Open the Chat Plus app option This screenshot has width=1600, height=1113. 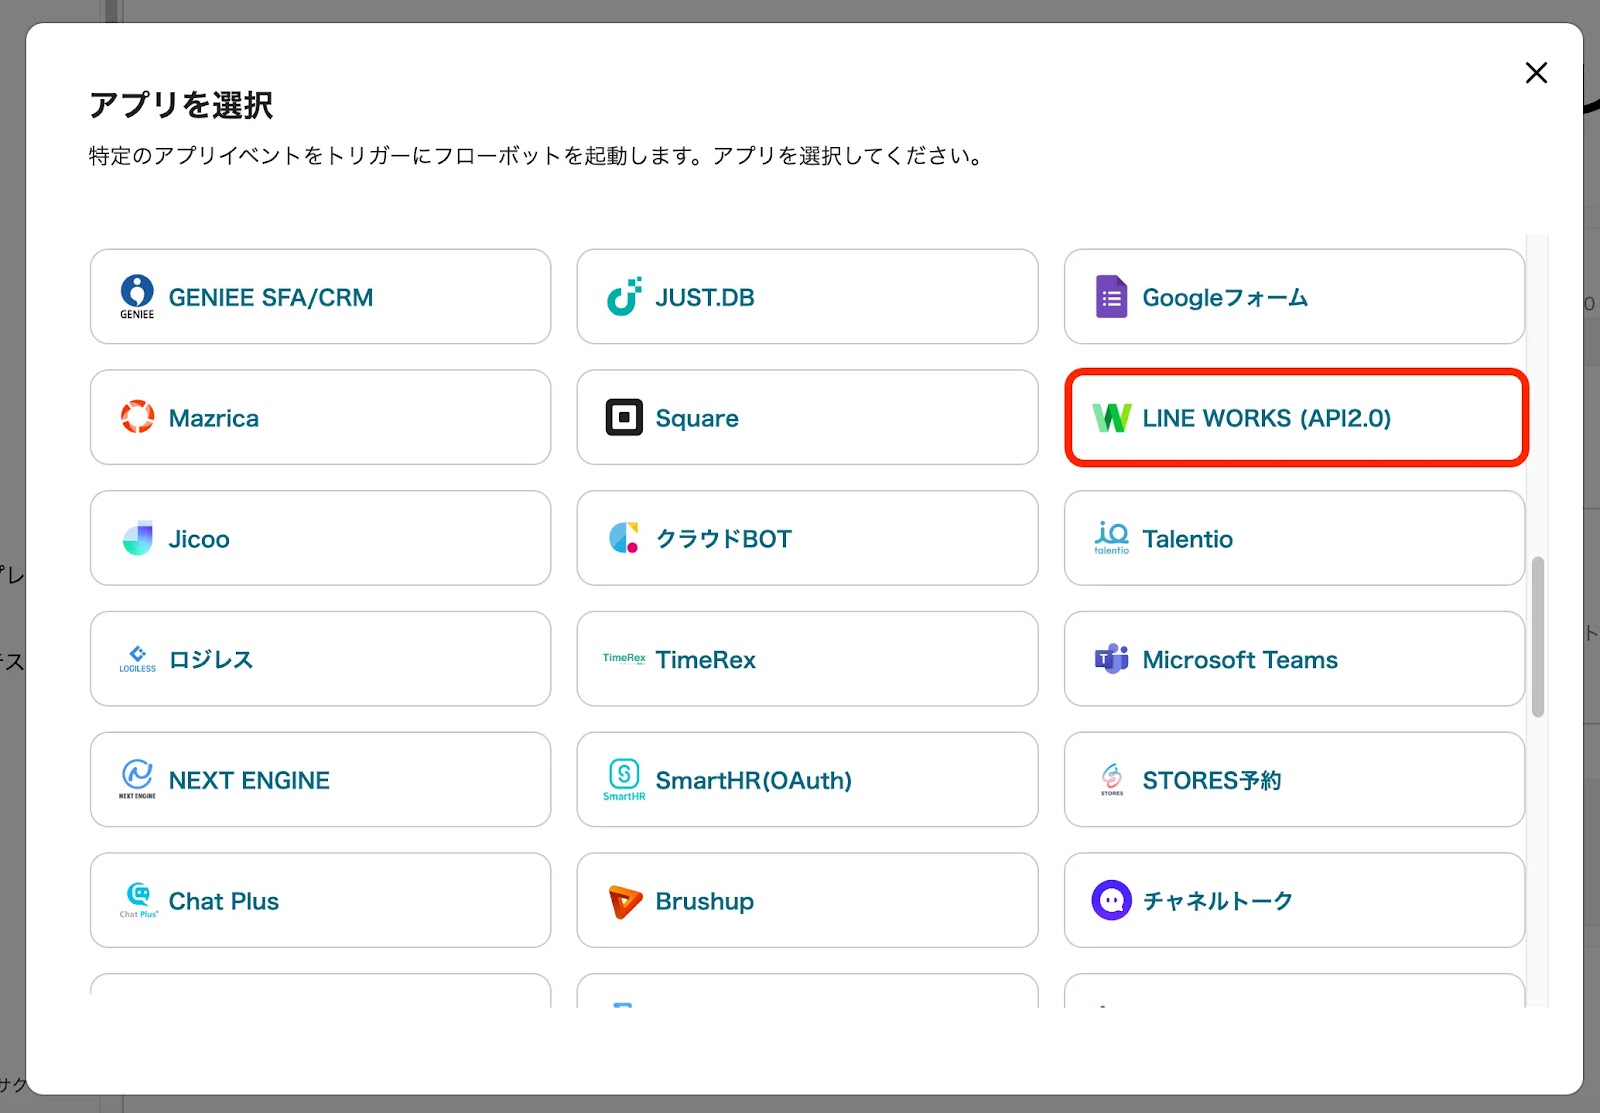click(x=320, y=901)
